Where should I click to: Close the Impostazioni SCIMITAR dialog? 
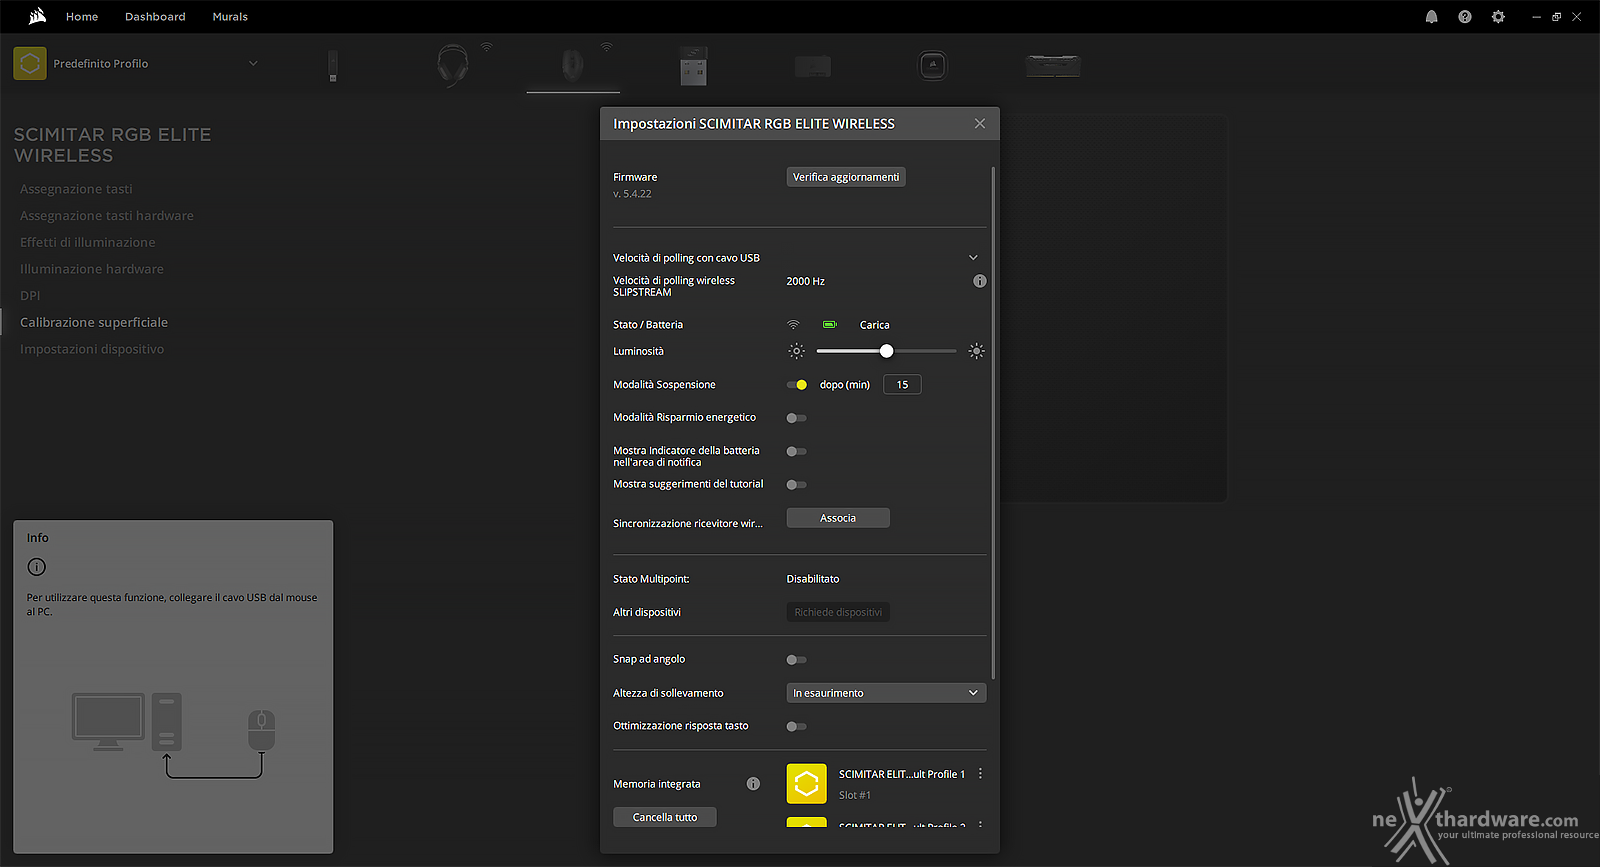(980, 123)
